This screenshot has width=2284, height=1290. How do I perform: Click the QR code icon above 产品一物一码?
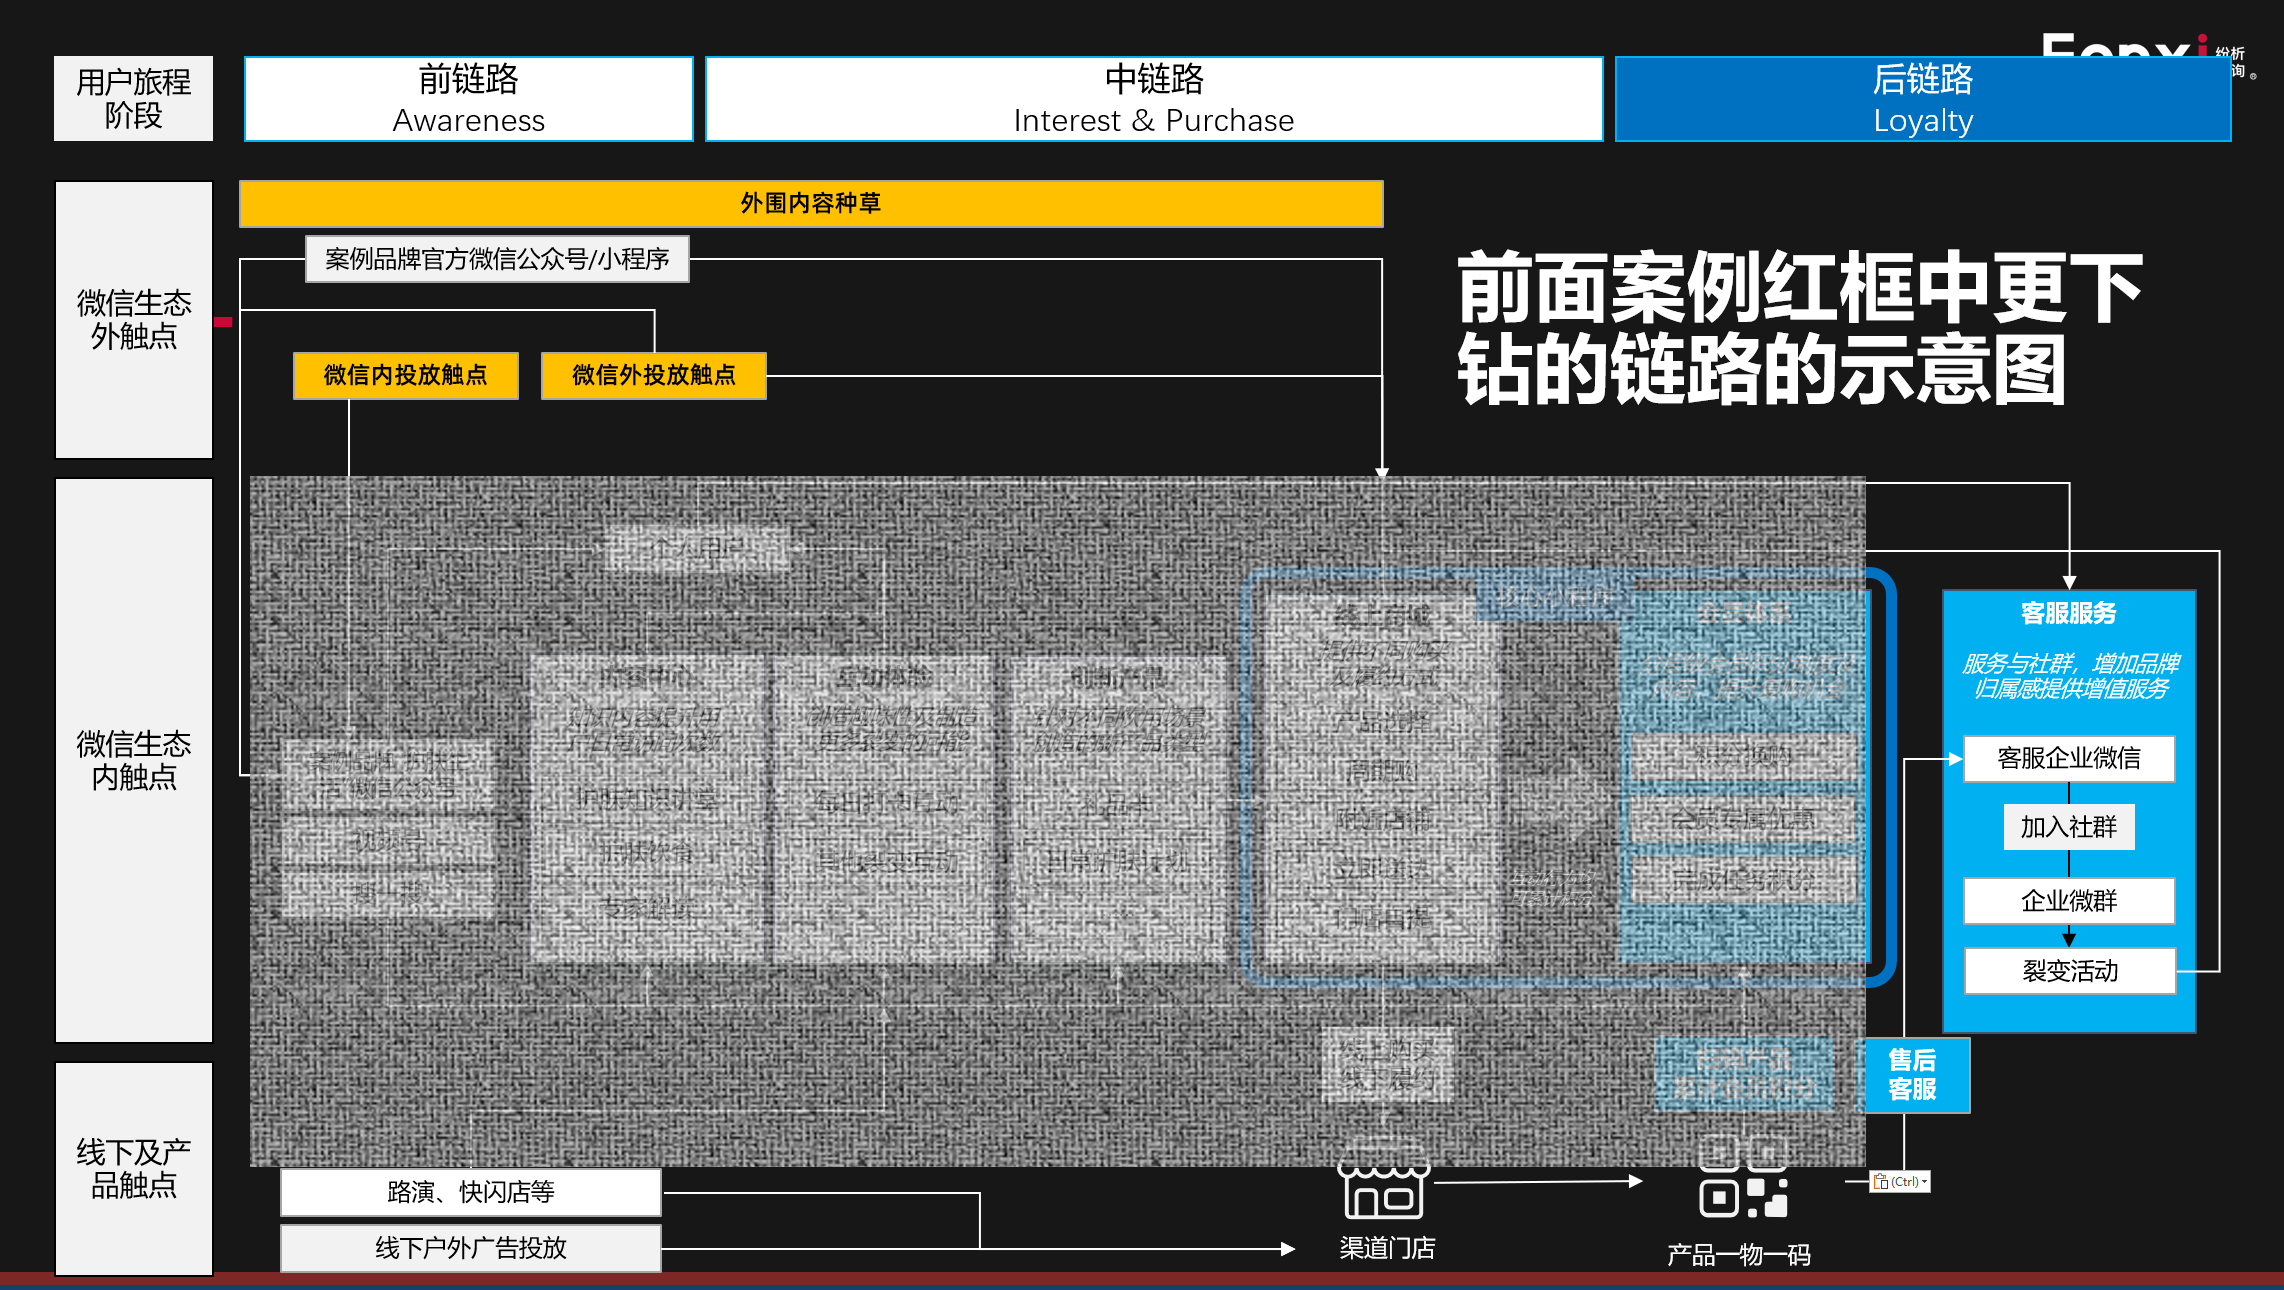click(x=1743, y=1186)
